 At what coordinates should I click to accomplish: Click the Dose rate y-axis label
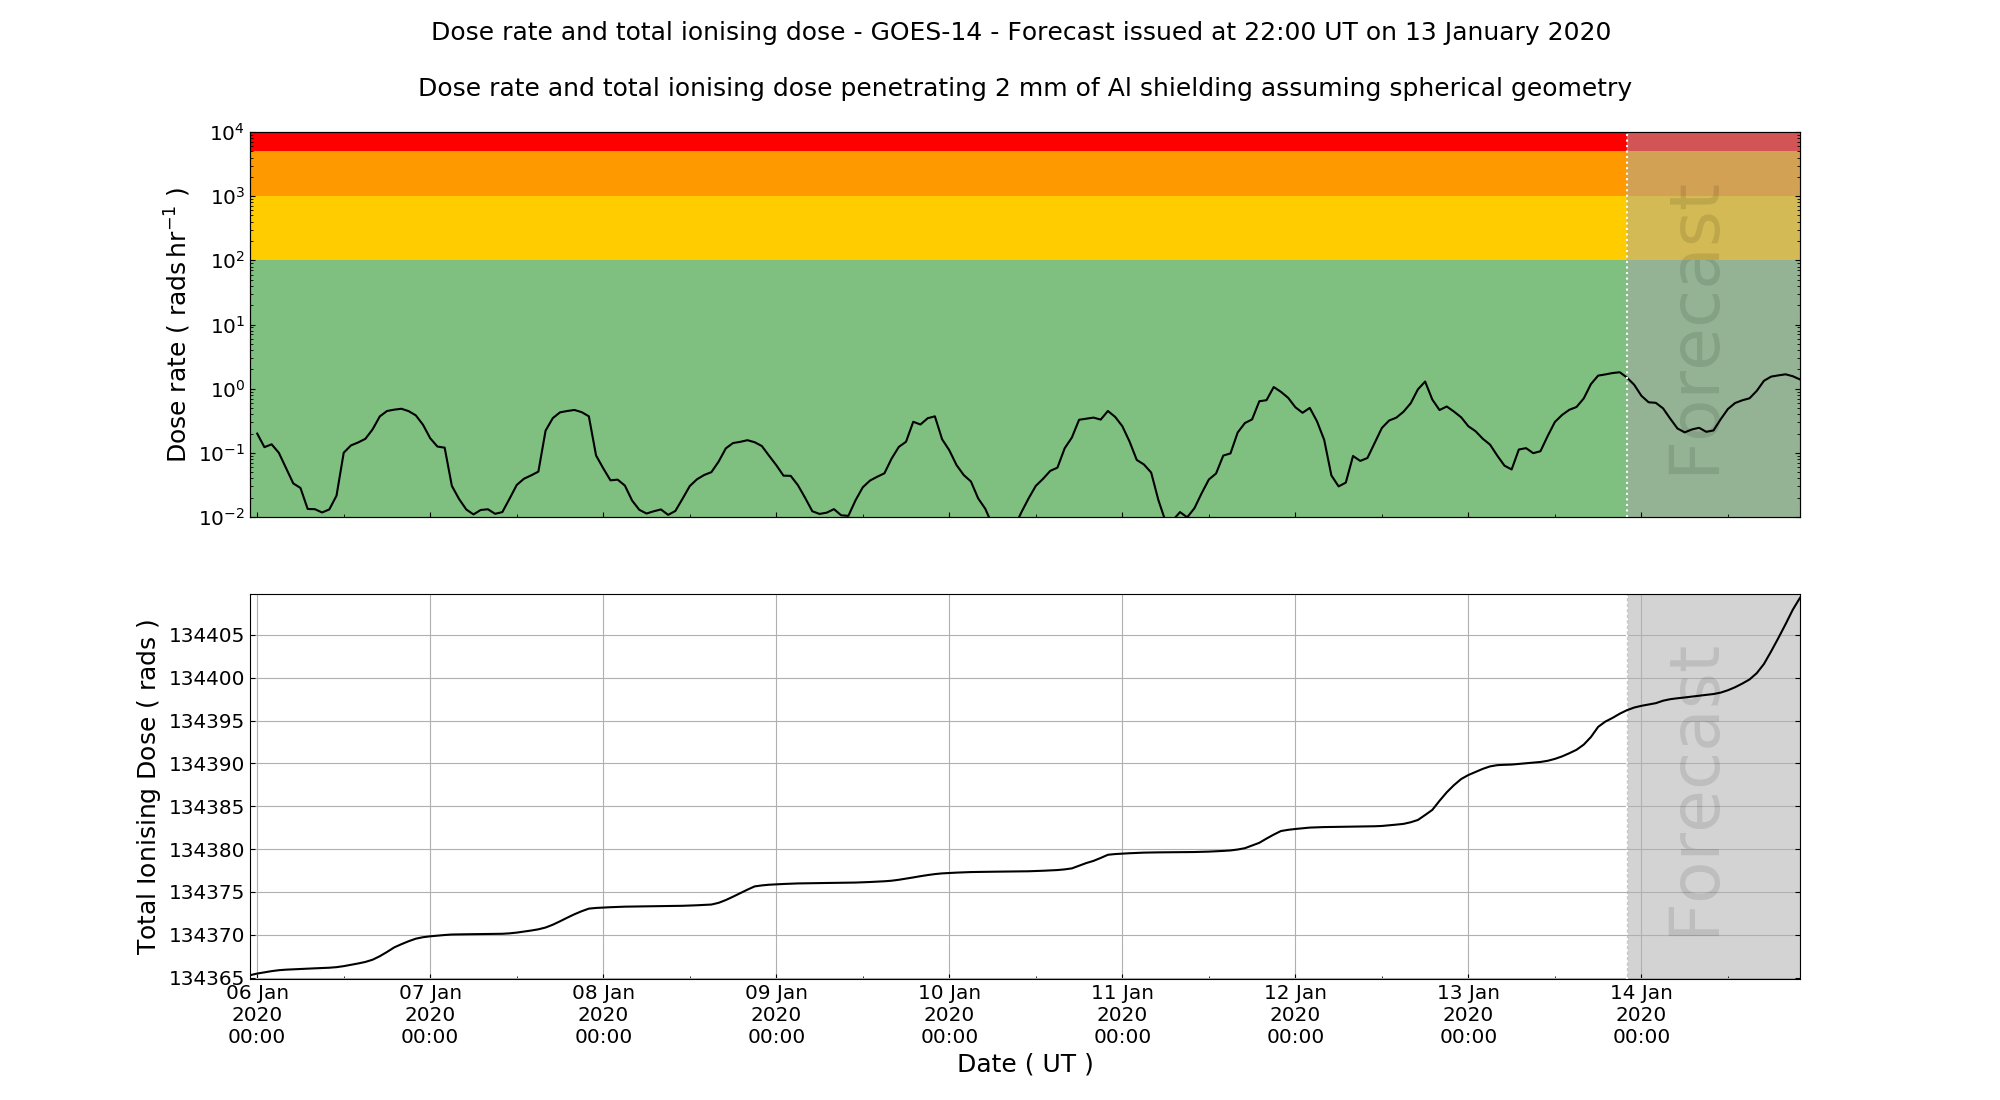pyautogui.click(x=177, y=325)
